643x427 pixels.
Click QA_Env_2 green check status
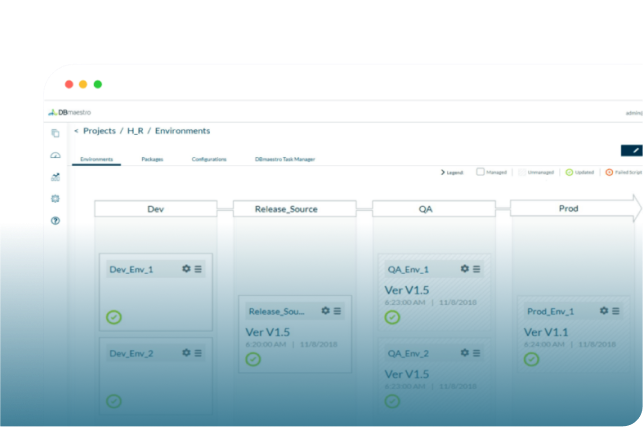click(392, 401)
